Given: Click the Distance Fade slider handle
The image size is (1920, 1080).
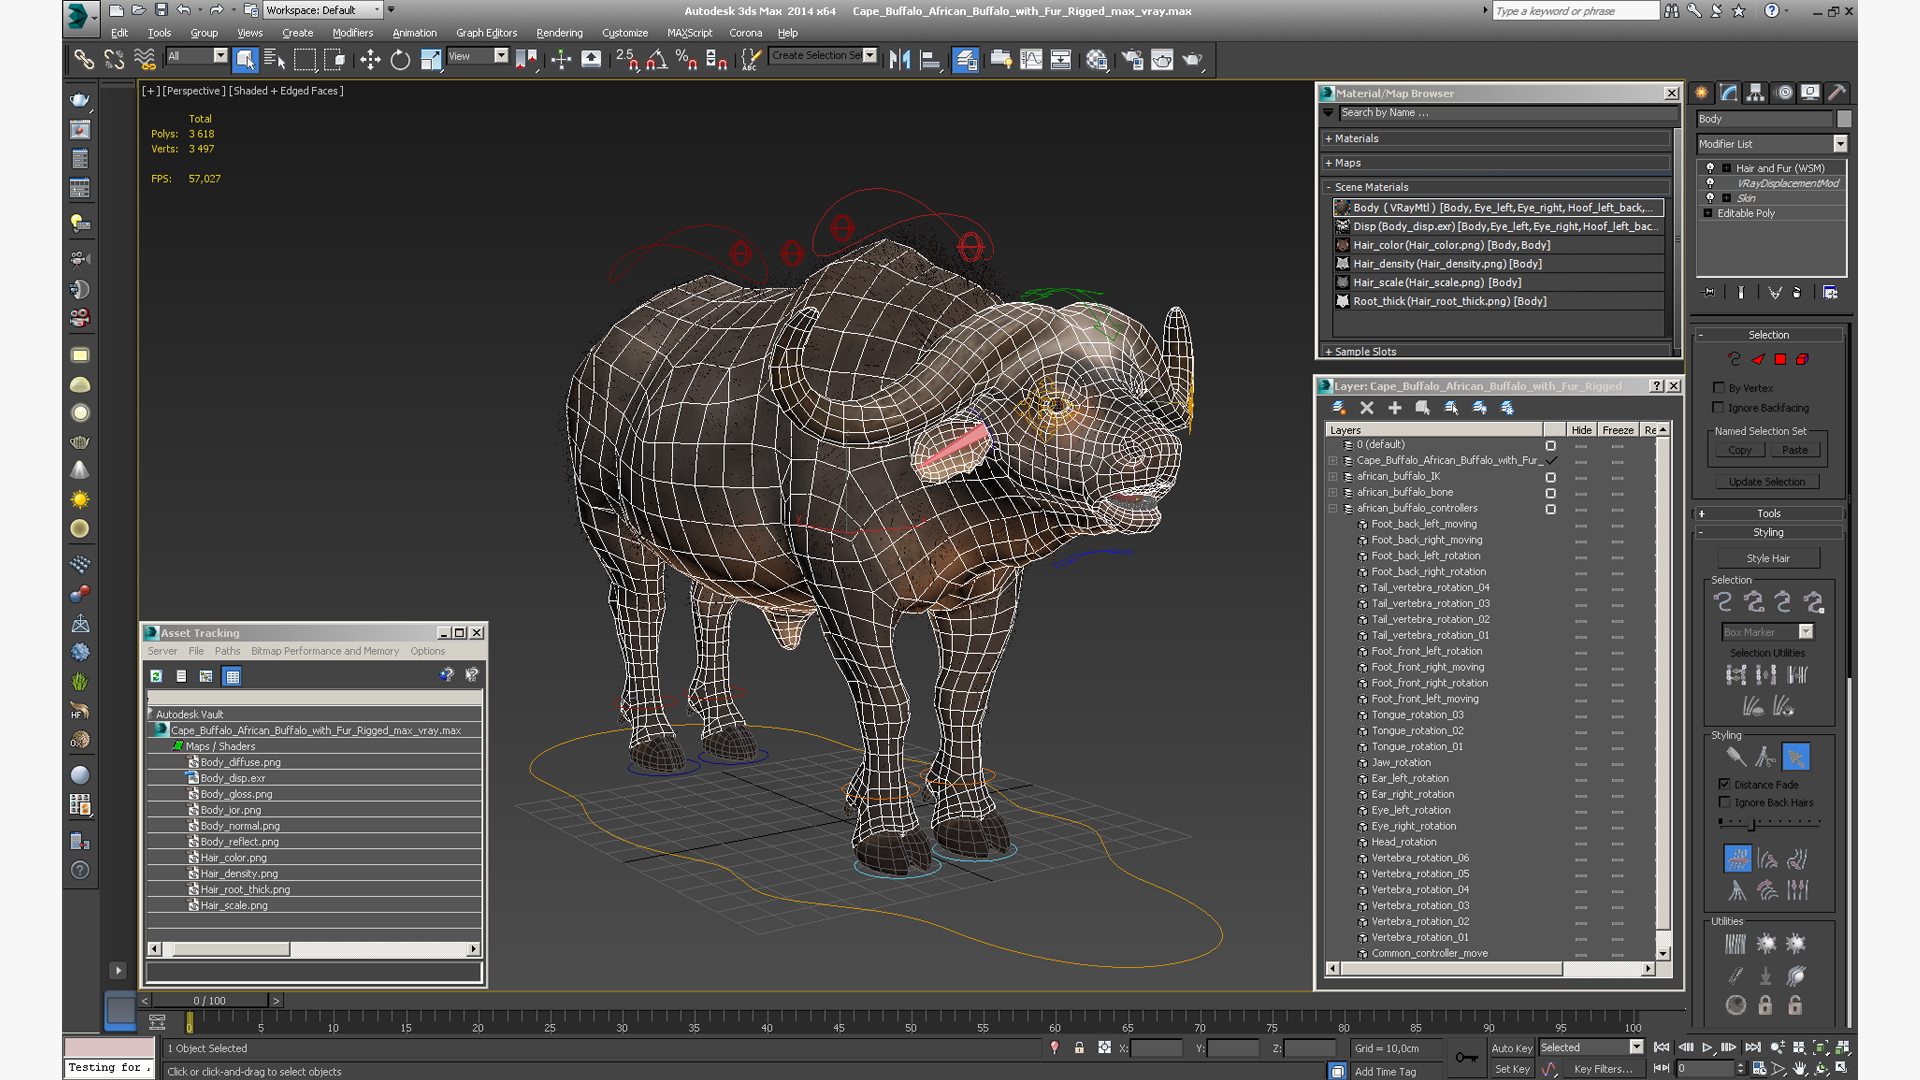Looking at the screenshot, I should 1751,824.
